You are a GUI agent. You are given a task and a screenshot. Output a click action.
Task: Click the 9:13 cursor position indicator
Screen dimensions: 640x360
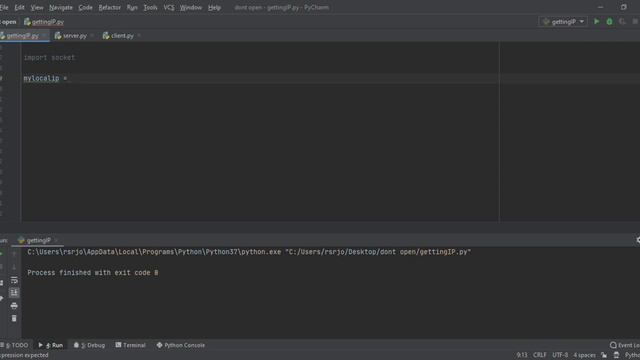[x=522, y=355]
